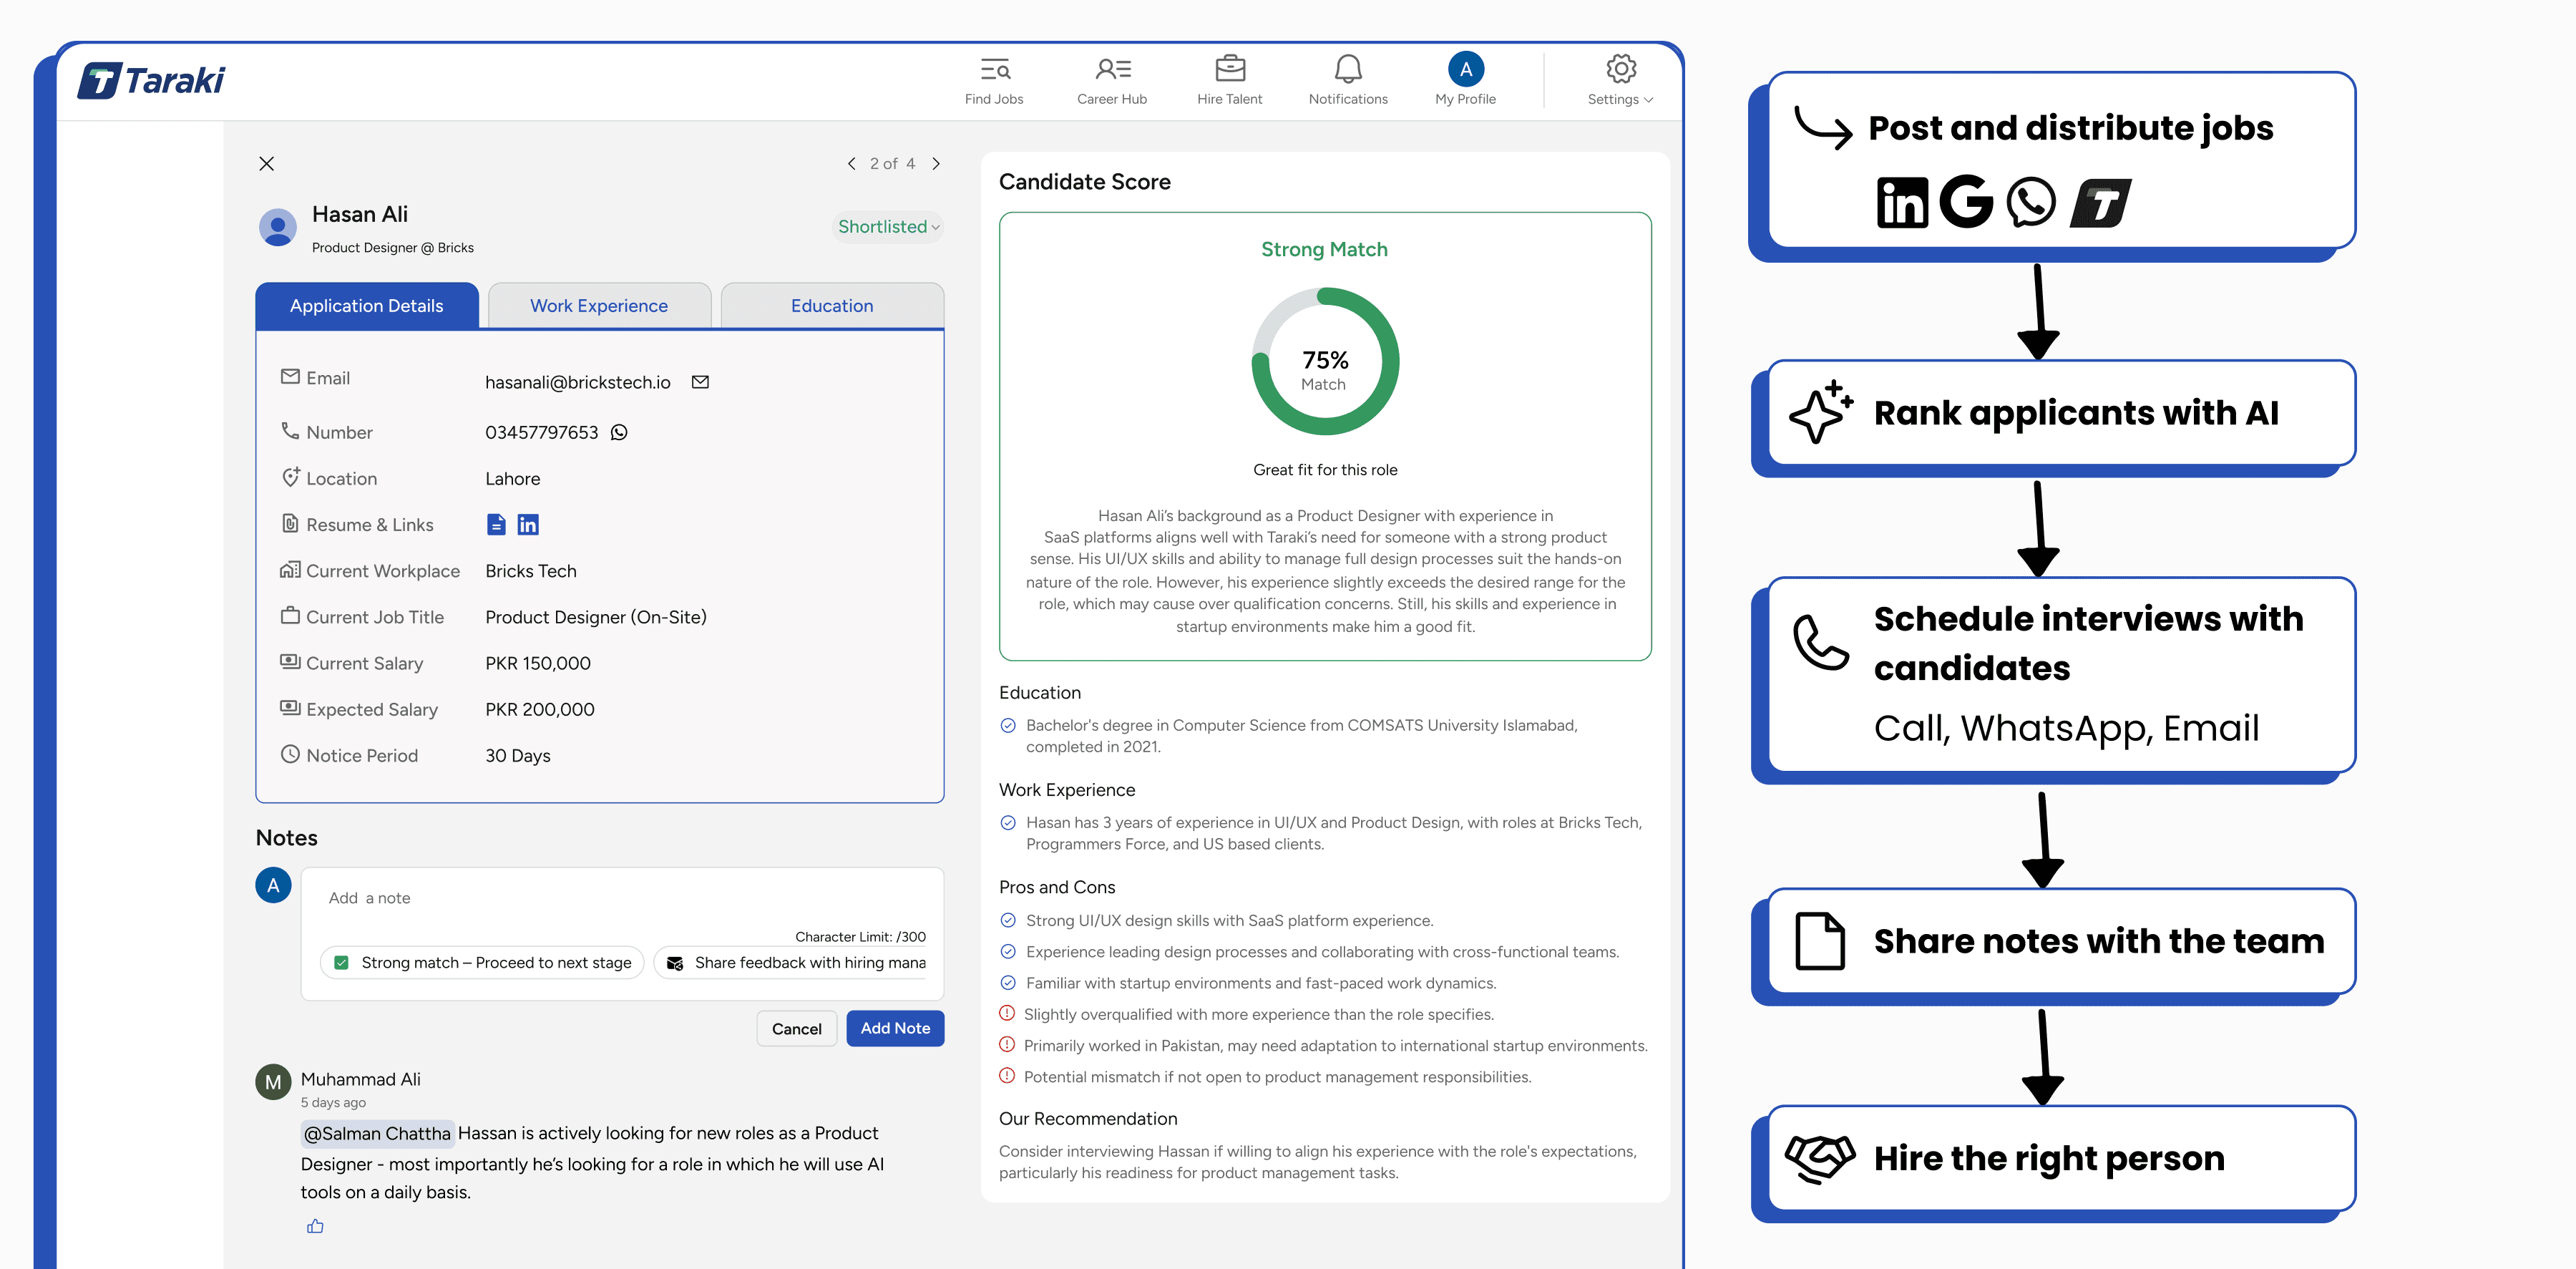Image resolution: width=2576 pixels, height=1269 pixels.
Task: Open the Career Hub icon
Action: [x=1111, y=70]
